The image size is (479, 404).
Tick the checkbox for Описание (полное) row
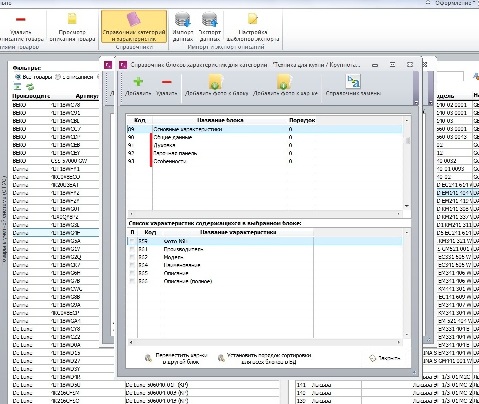coord(132,281)
